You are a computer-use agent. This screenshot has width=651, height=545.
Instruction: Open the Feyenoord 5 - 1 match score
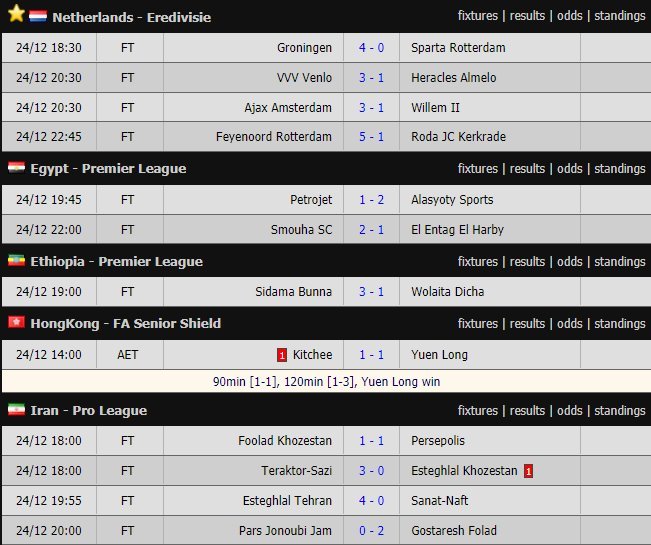[x=377, y=138]
